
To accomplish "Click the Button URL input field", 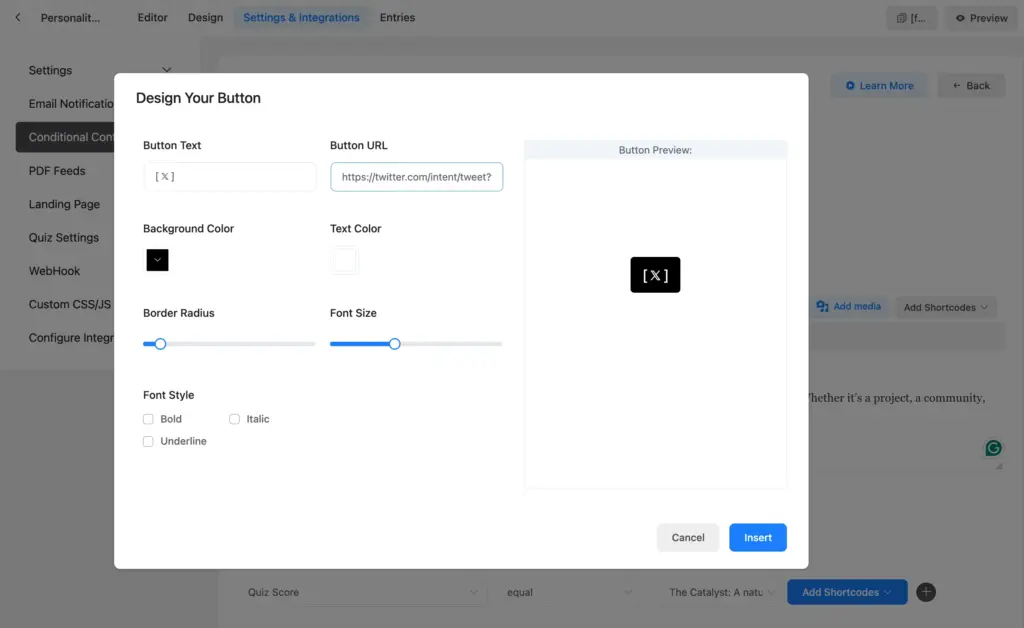I will (417, 177).
